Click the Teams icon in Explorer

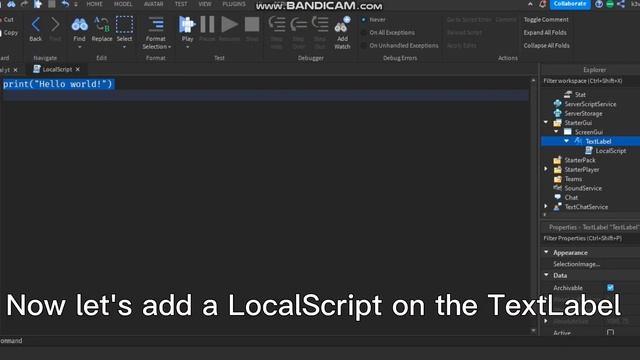click(x=558, y=179)
